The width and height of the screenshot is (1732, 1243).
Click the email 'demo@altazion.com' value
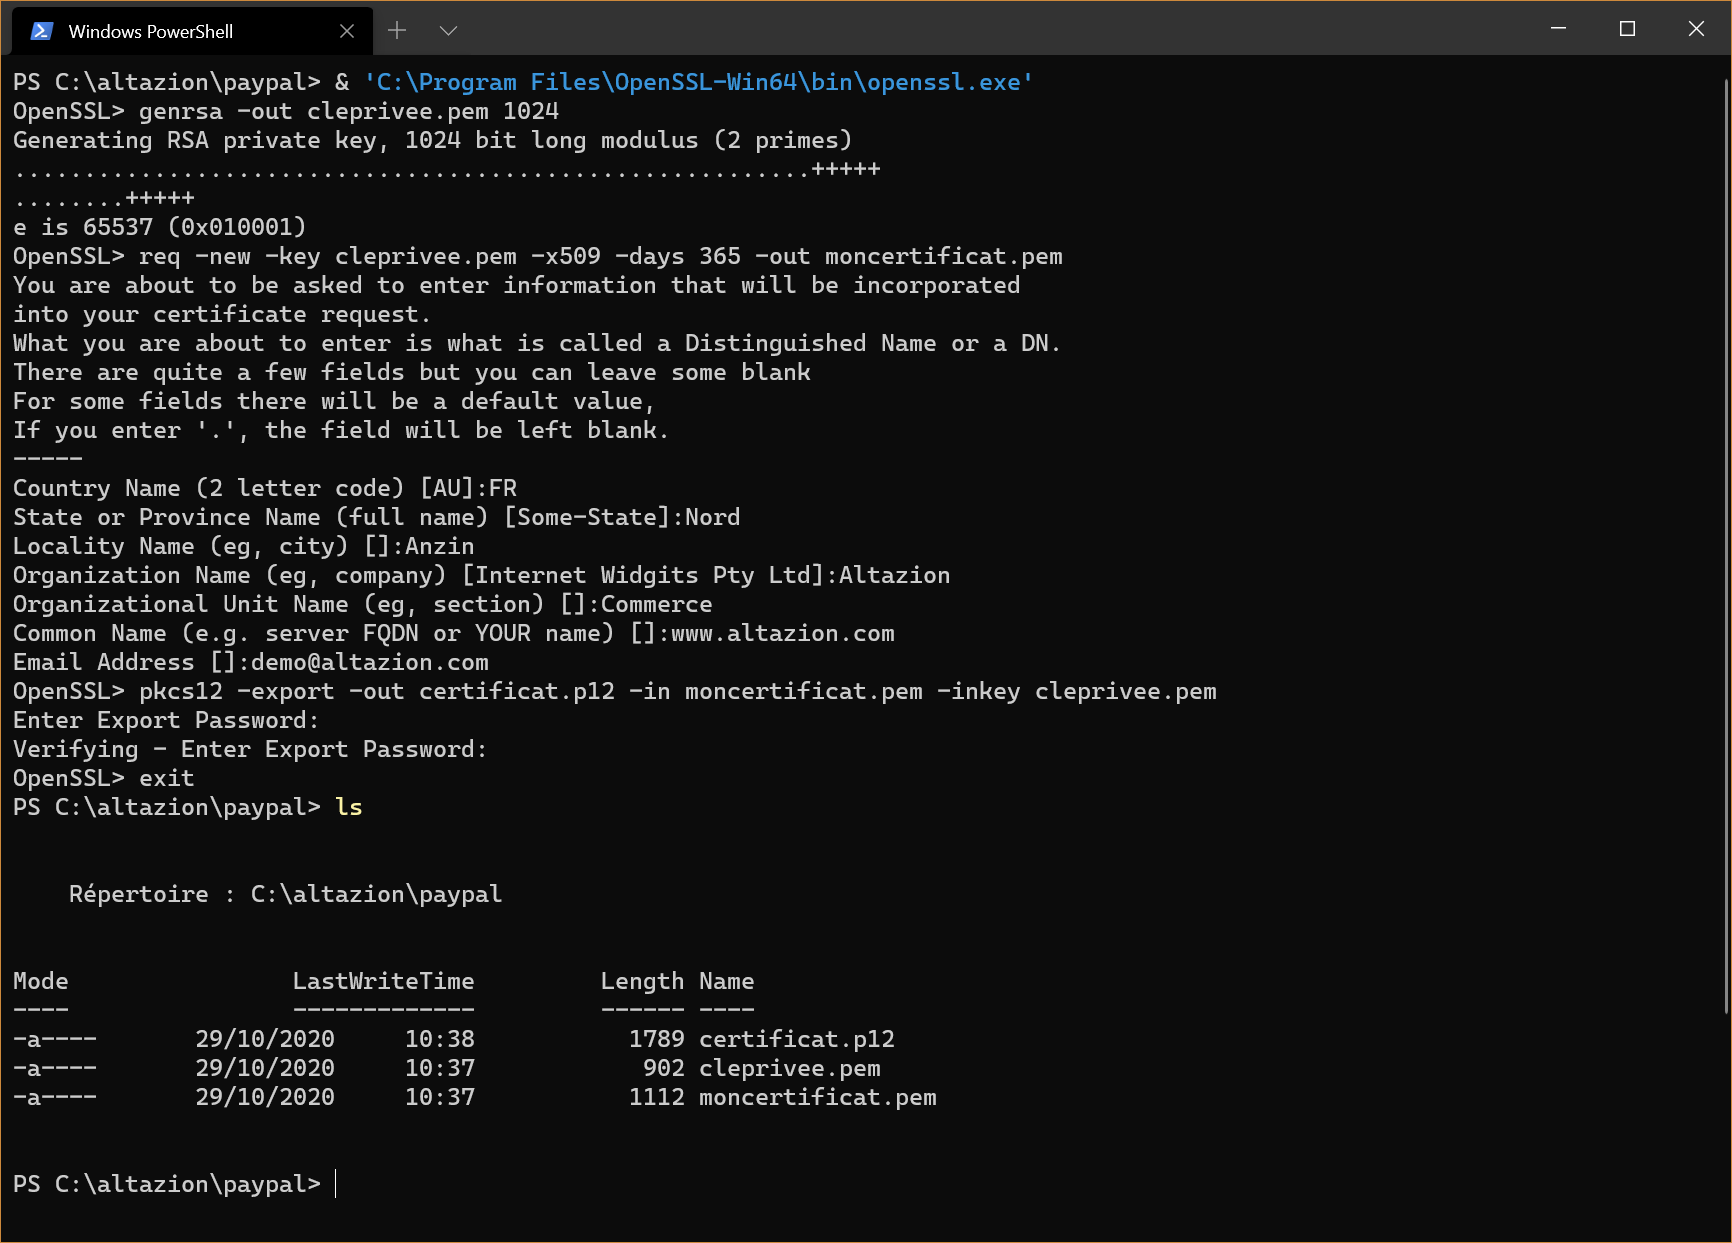click(370, 662)
